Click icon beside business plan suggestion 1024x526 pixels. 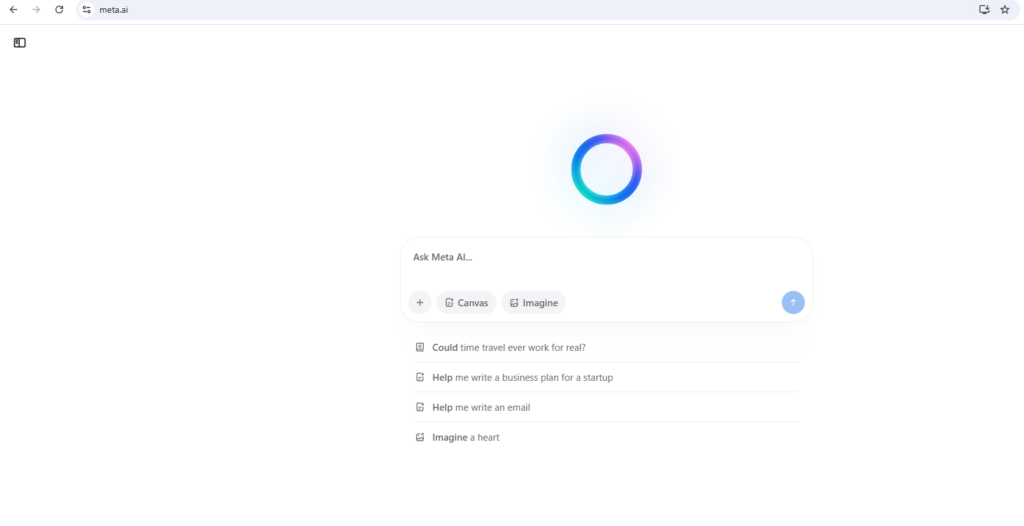point(420,378)
